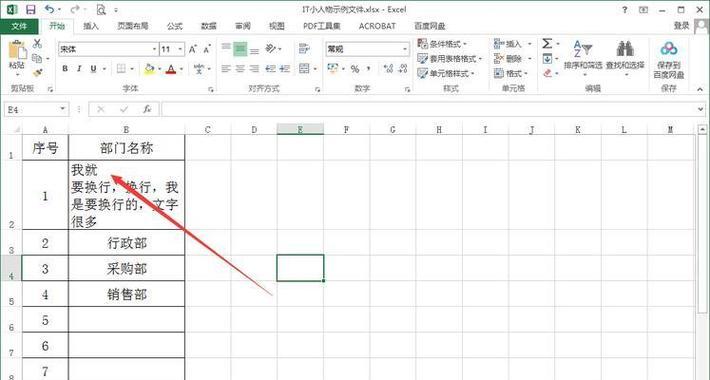Toggle Underline formatting

coord(93,69)
